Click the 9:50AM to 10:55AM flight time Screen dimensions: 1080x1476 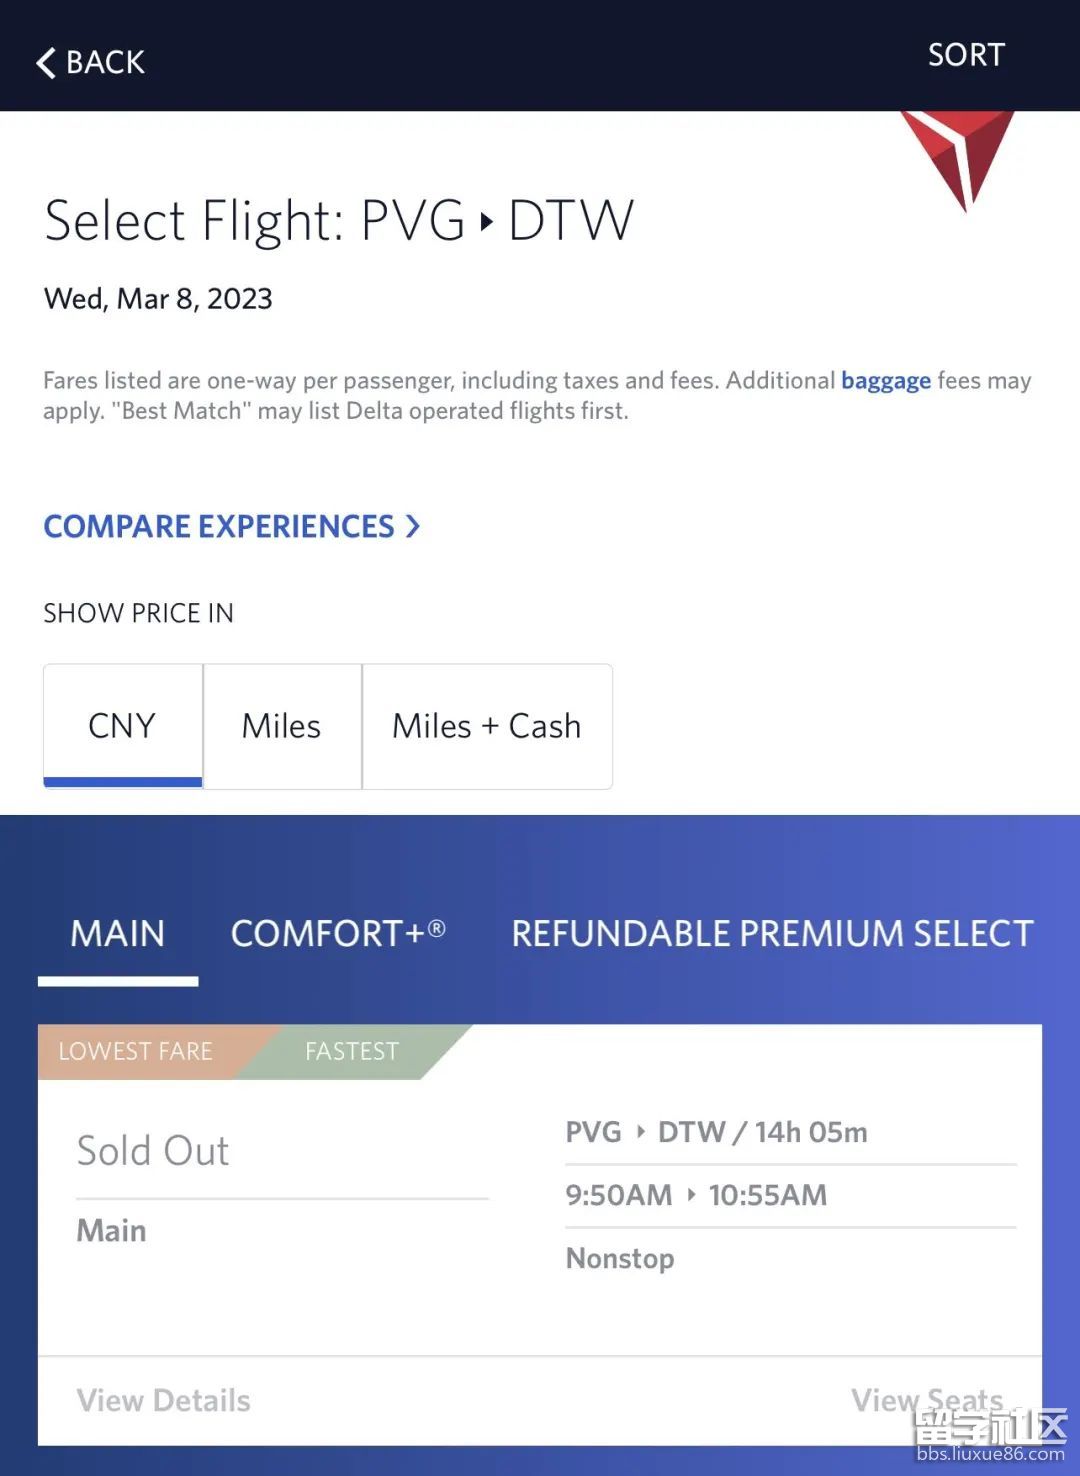point(696,1195)
